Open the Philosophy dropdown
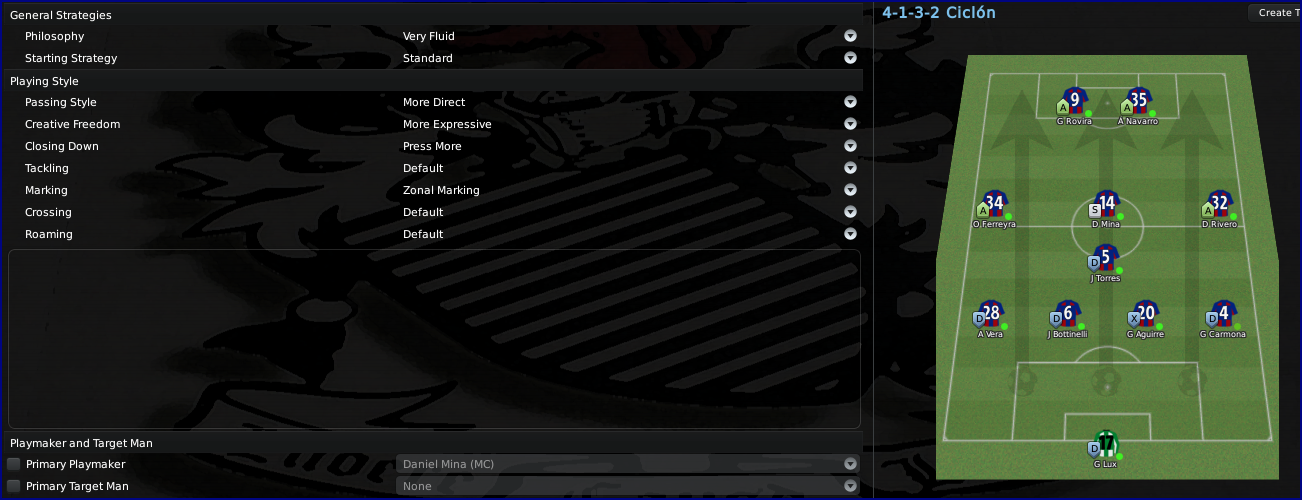 point(850,36)
